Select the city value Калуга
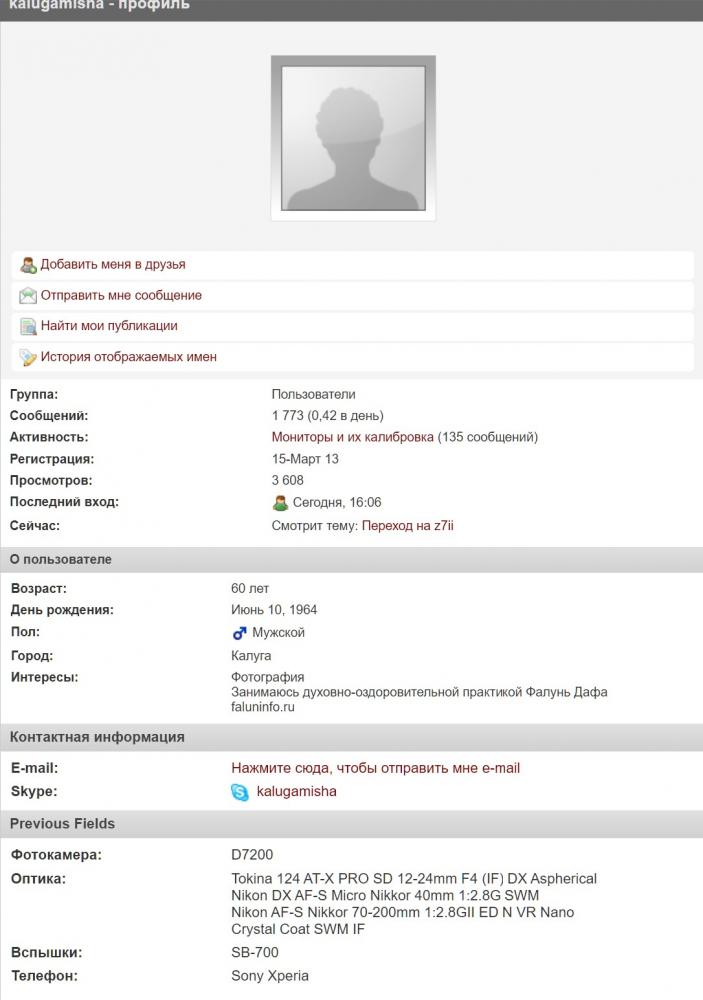This screenshot has height=1000, width=703. (x=251, y=656)
